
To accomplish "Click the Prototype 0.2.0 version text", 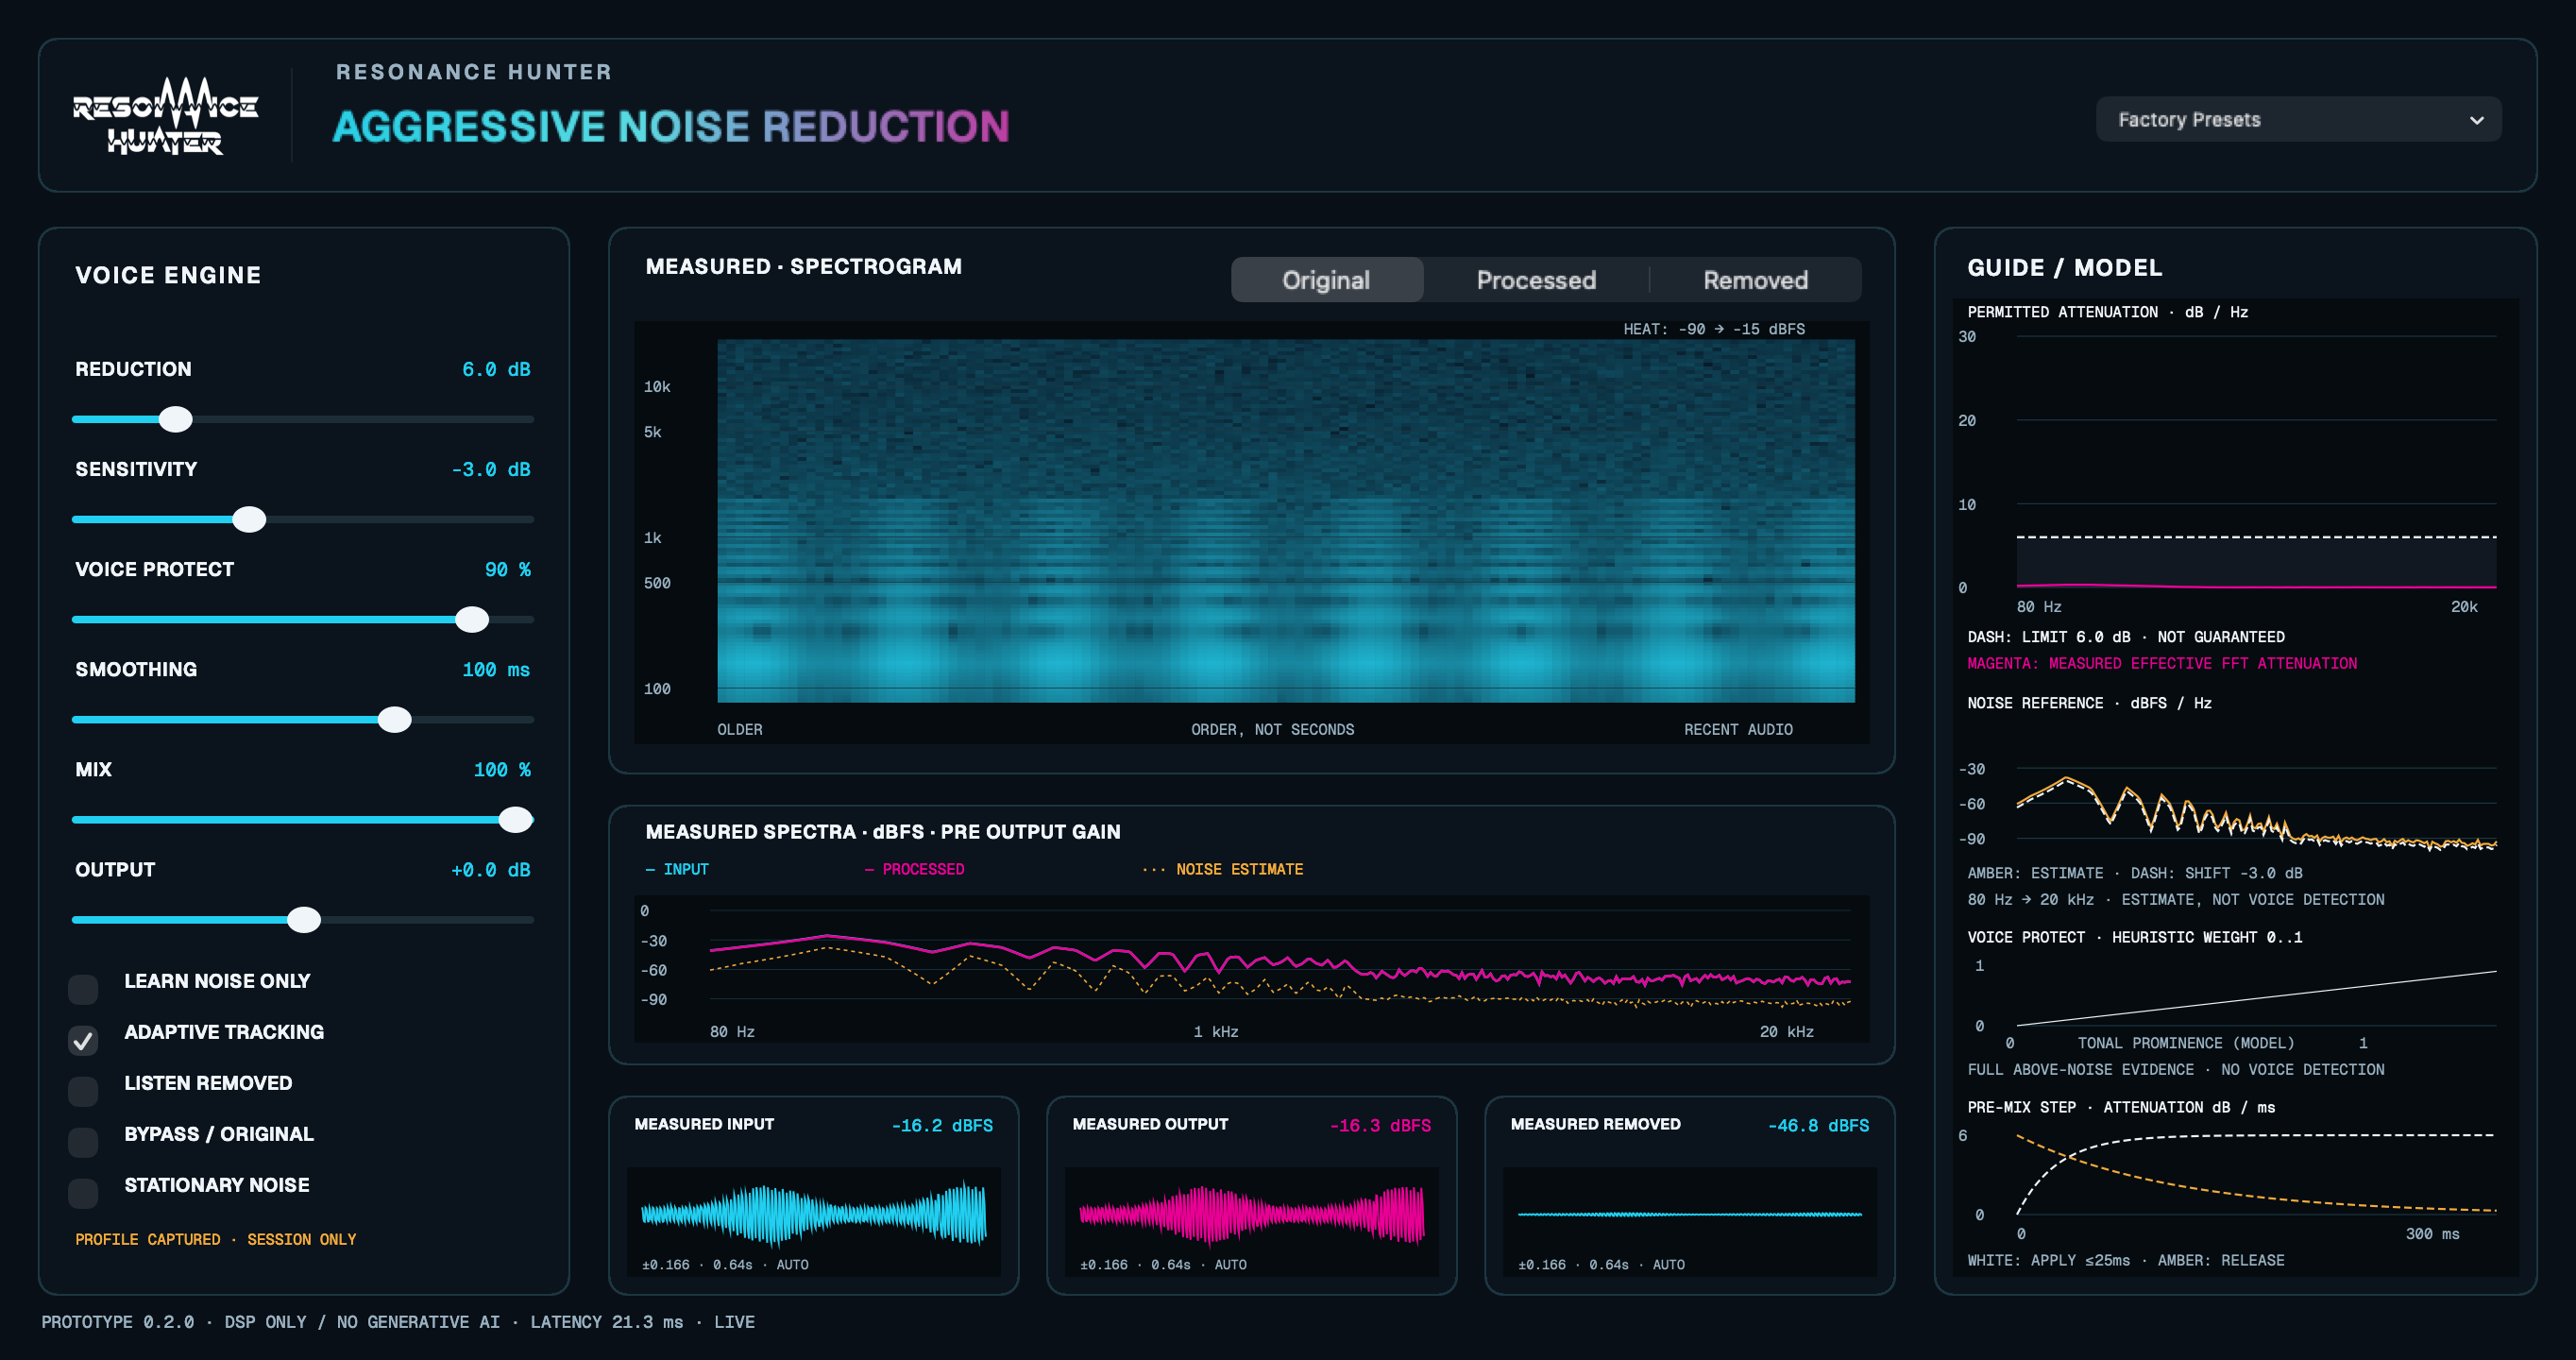I will click(118, 1321).
